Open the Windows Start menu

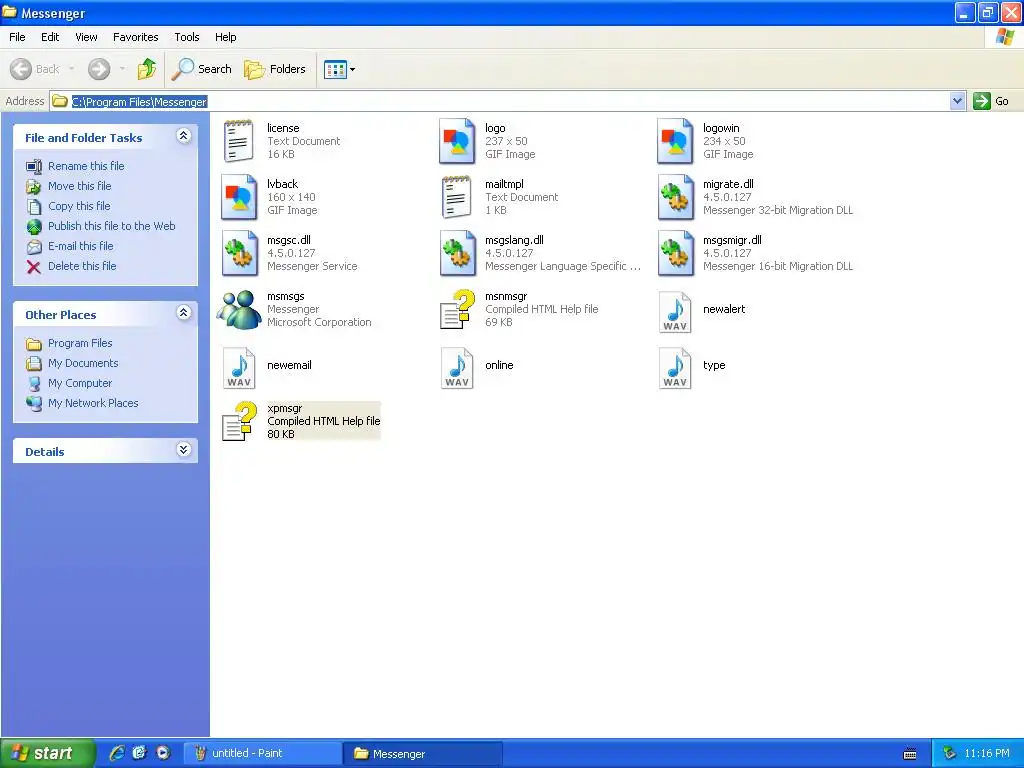(47, 754)
